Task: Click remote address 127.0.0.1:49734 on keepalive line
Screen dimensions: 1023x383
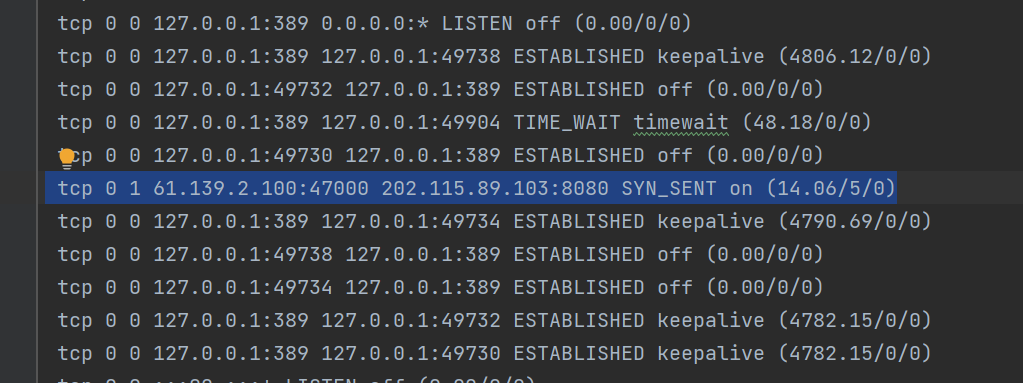Action: click(x=411, y=222)
